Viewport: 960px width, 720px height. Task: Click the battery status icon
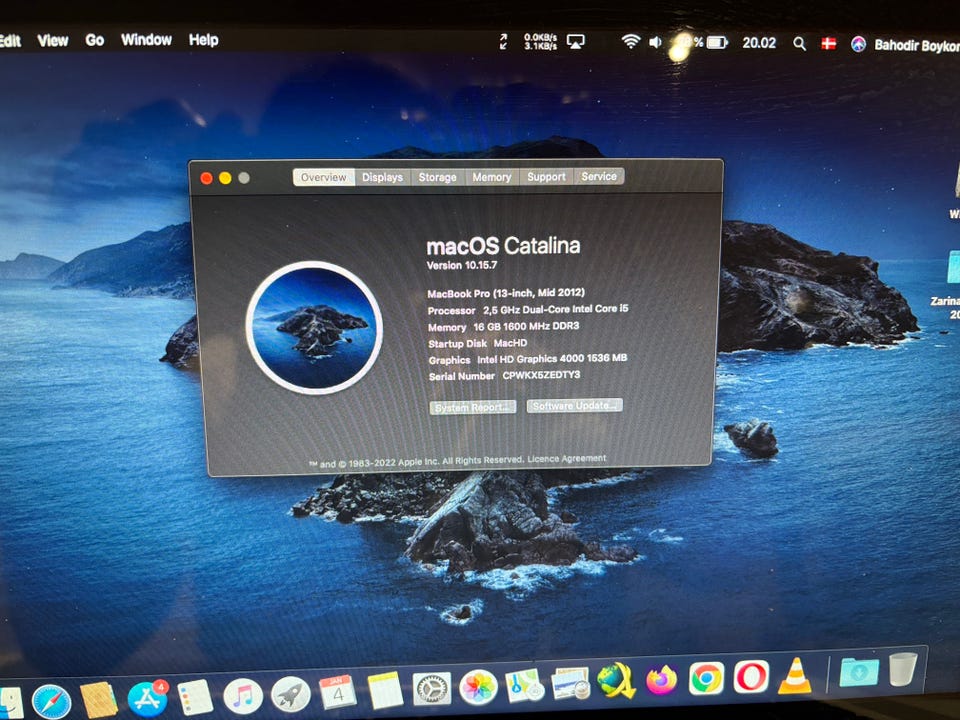(716, 43)
